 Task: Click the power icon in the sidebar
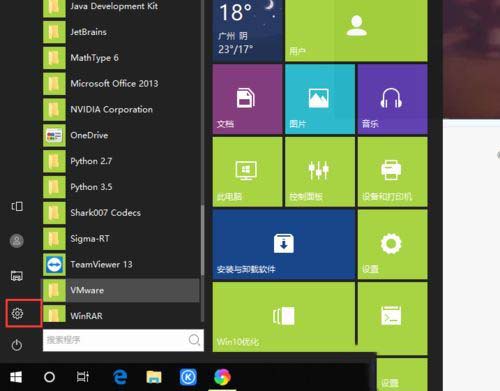[x=17, y=345]
